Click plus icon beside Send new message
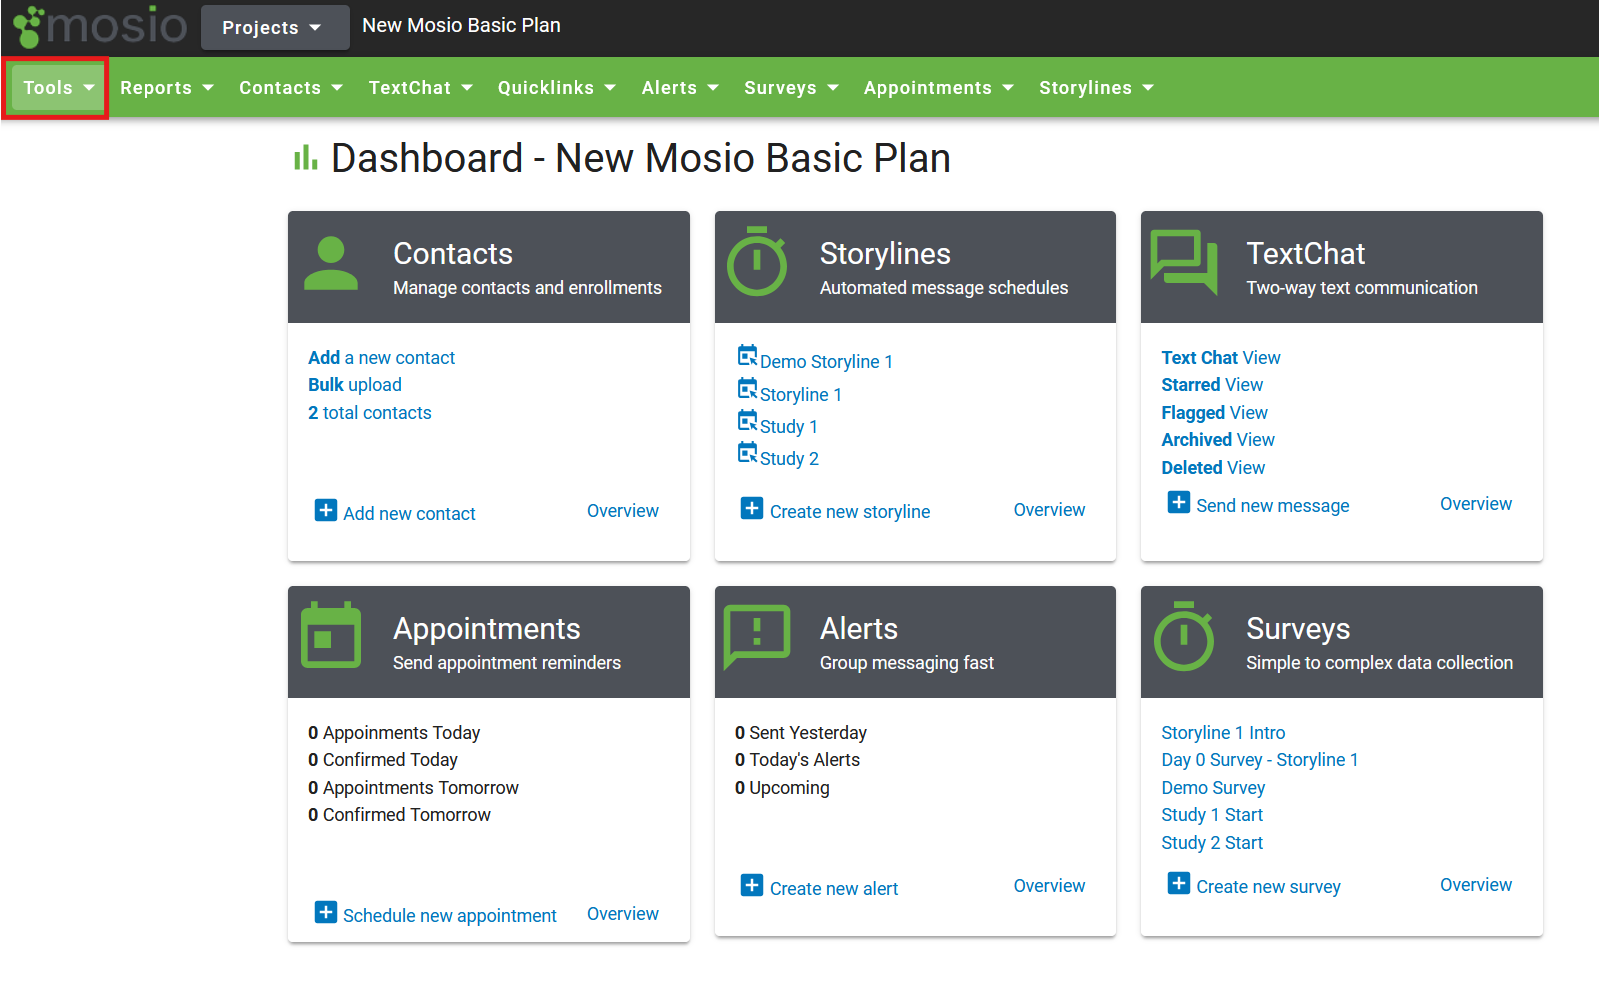The width and height of the screenshot is (1599, 1002). click(x=1179, y=502)
